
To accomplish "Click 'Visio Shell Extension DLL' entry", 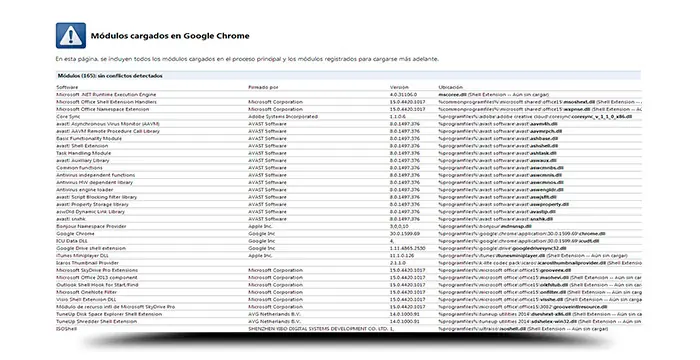I will pos(86,300).
